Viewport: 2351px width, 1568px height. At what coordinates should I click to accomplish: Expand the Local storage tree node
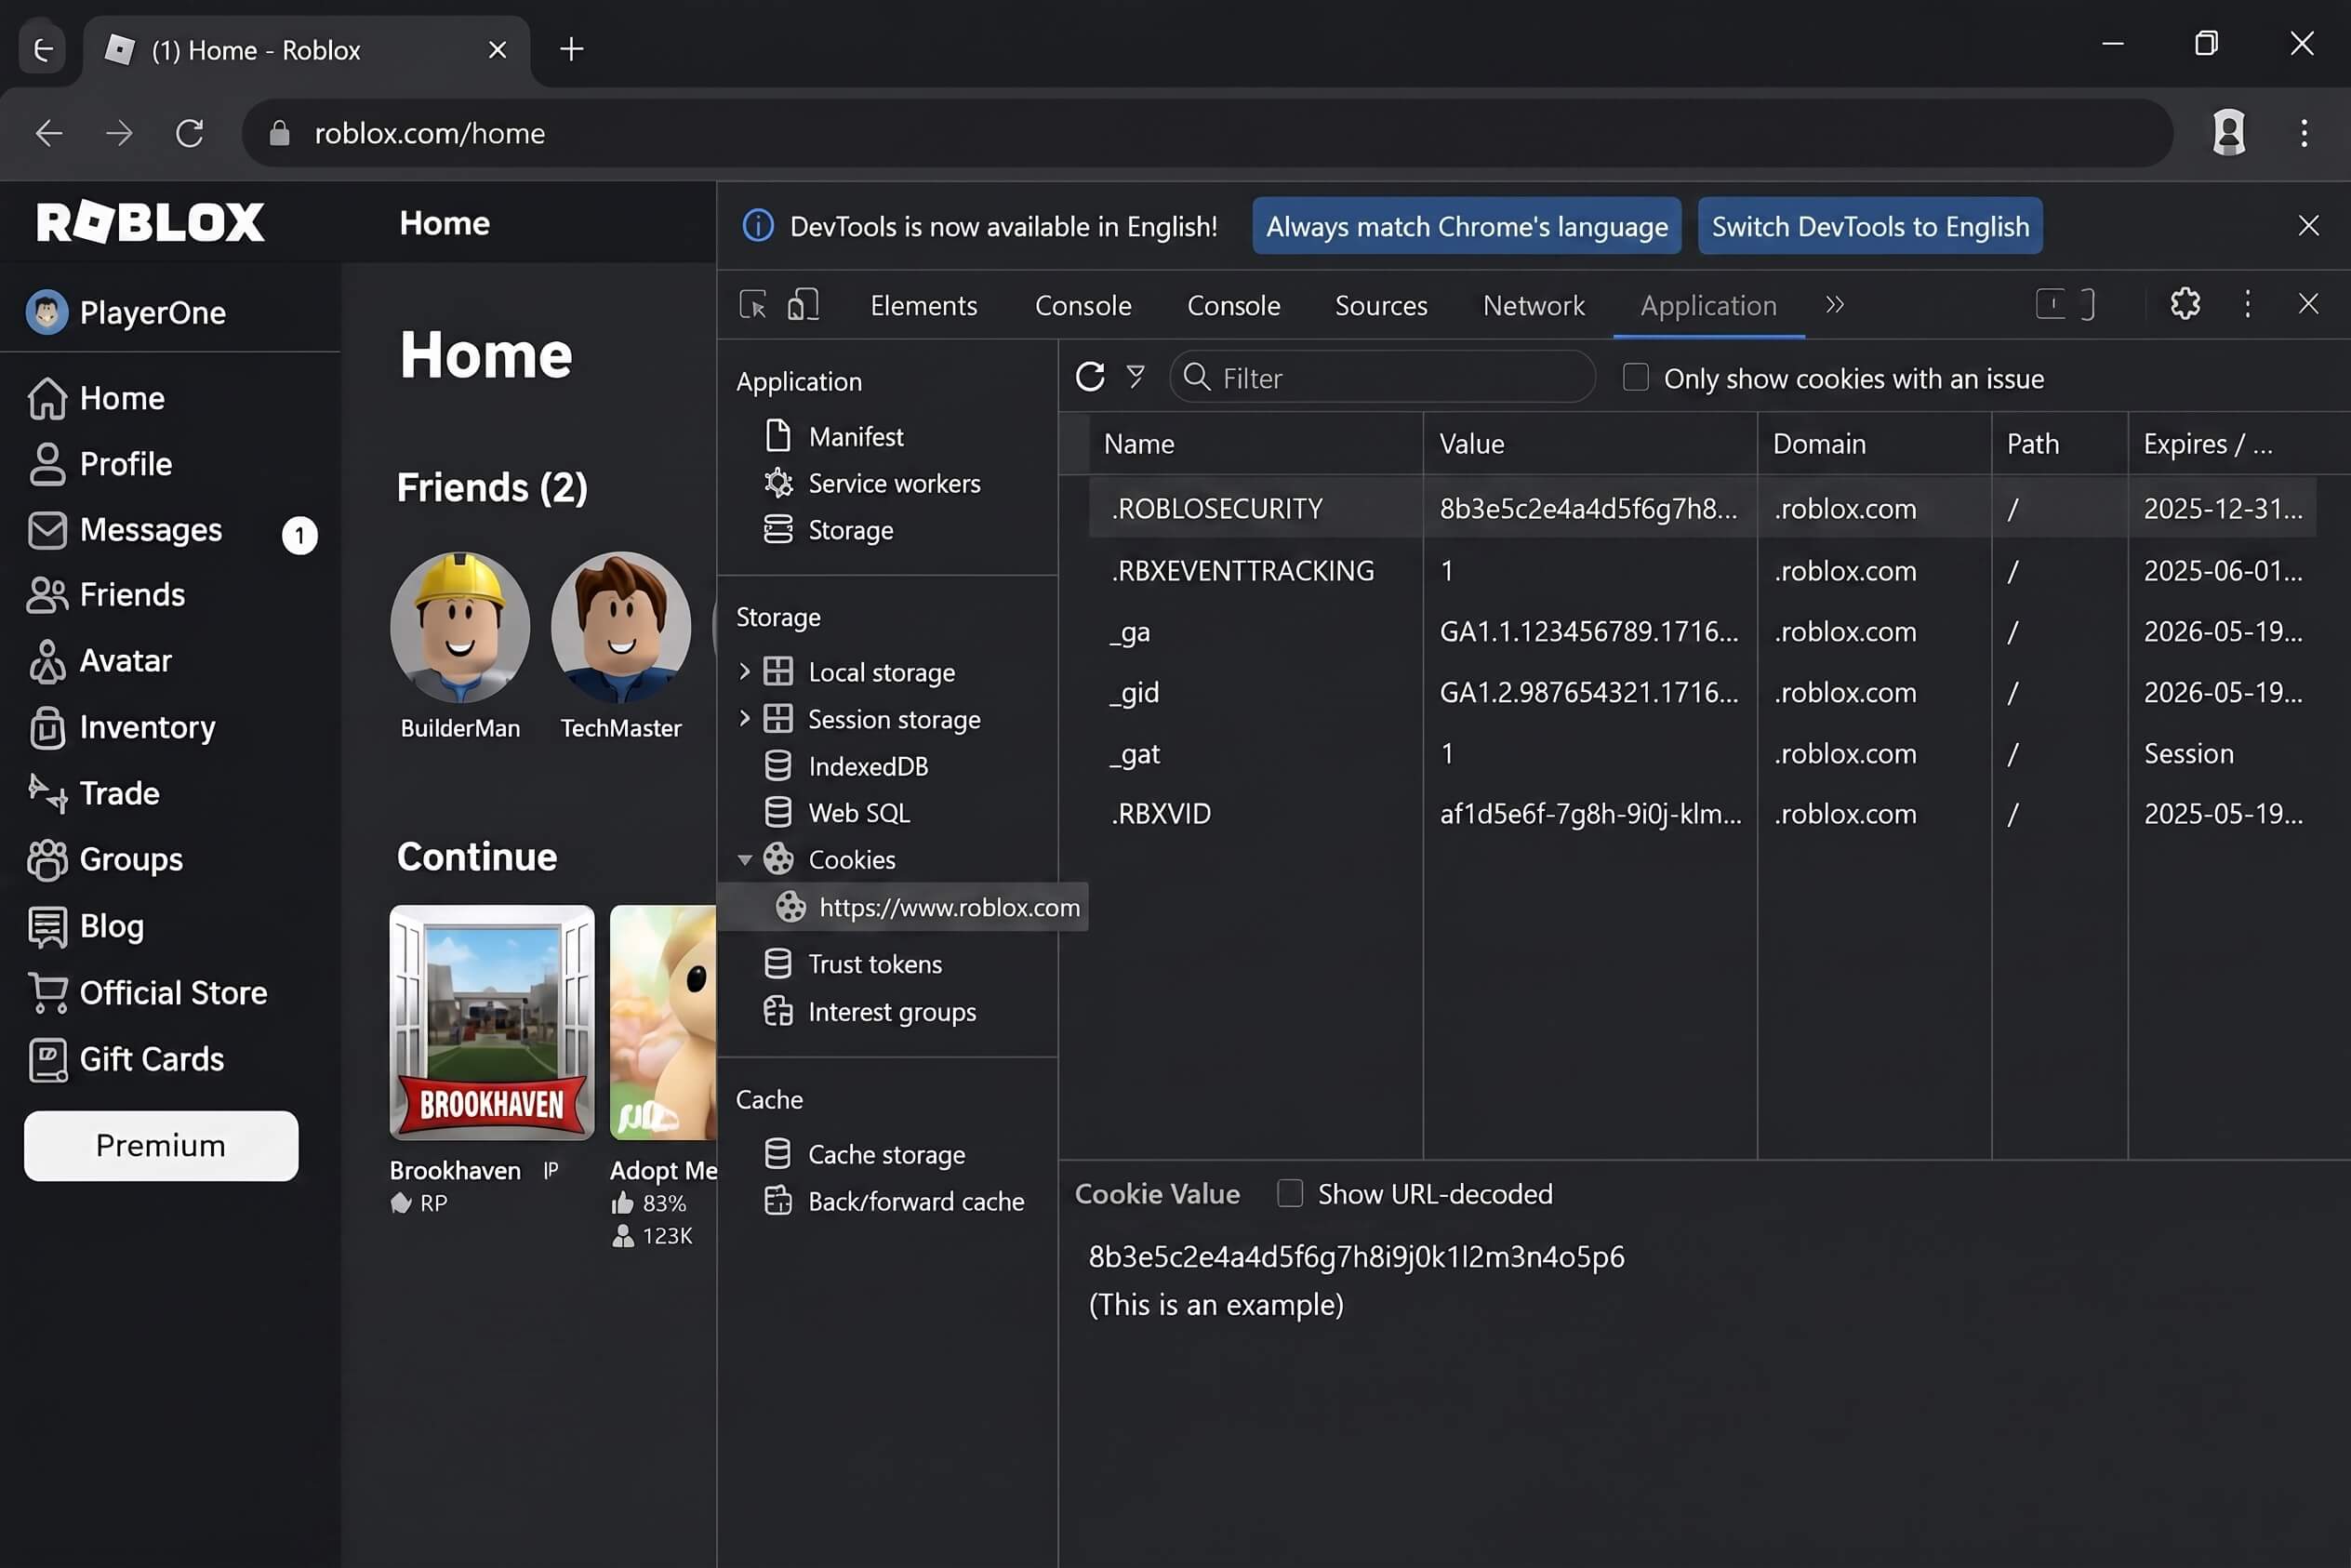[744, 671]
